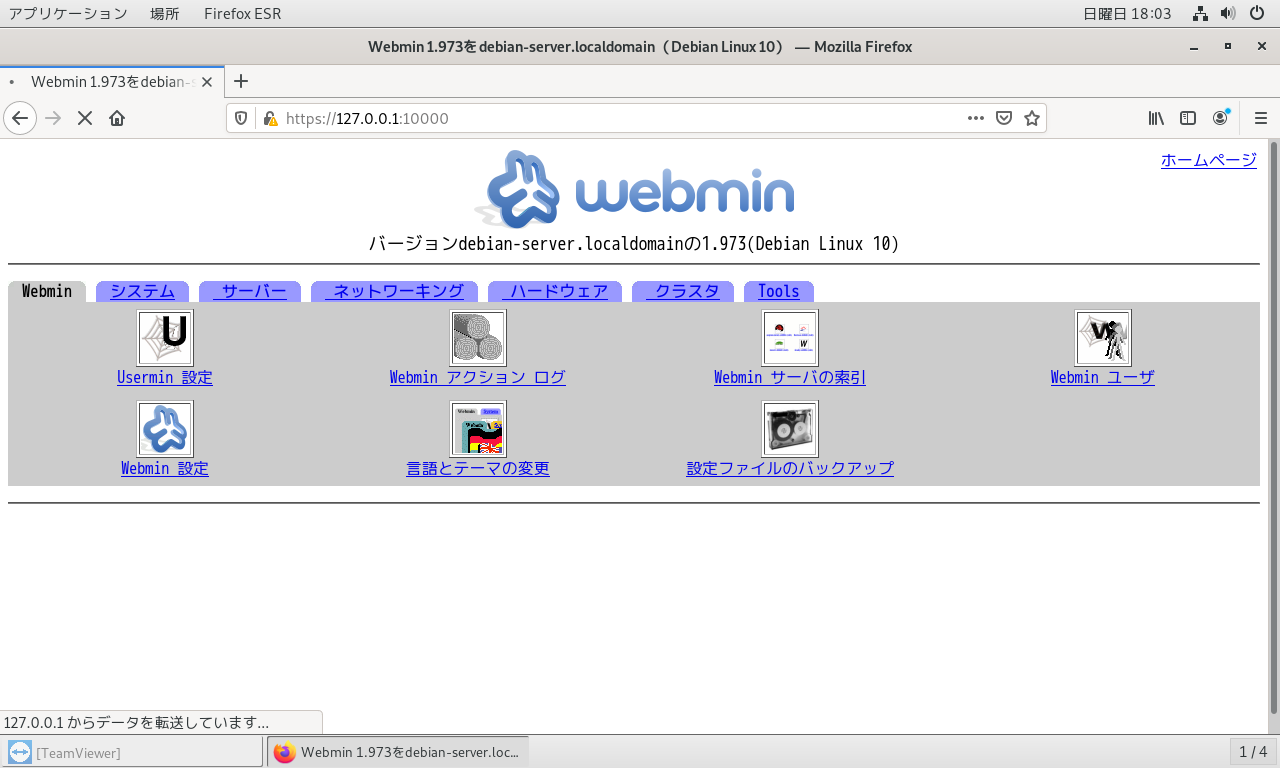Bookmark this page with the star

pyautogui.click(x=1032, y=118)
